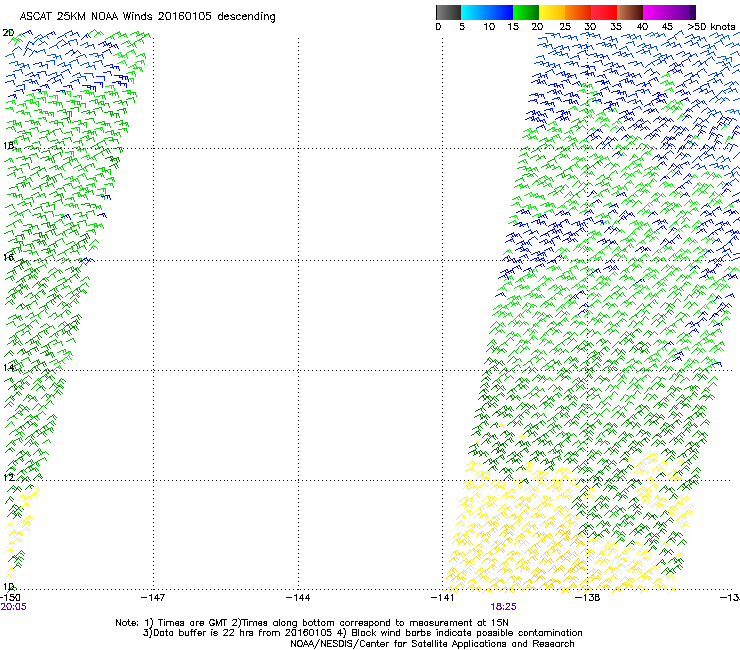Click the longitude -147 axis label
This screenshot has width=740, height=650.
coord(153,598)
